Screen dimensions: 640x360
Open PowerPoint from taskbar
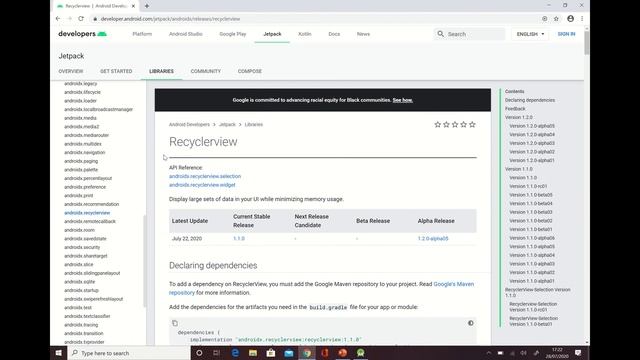click(342, 353)
